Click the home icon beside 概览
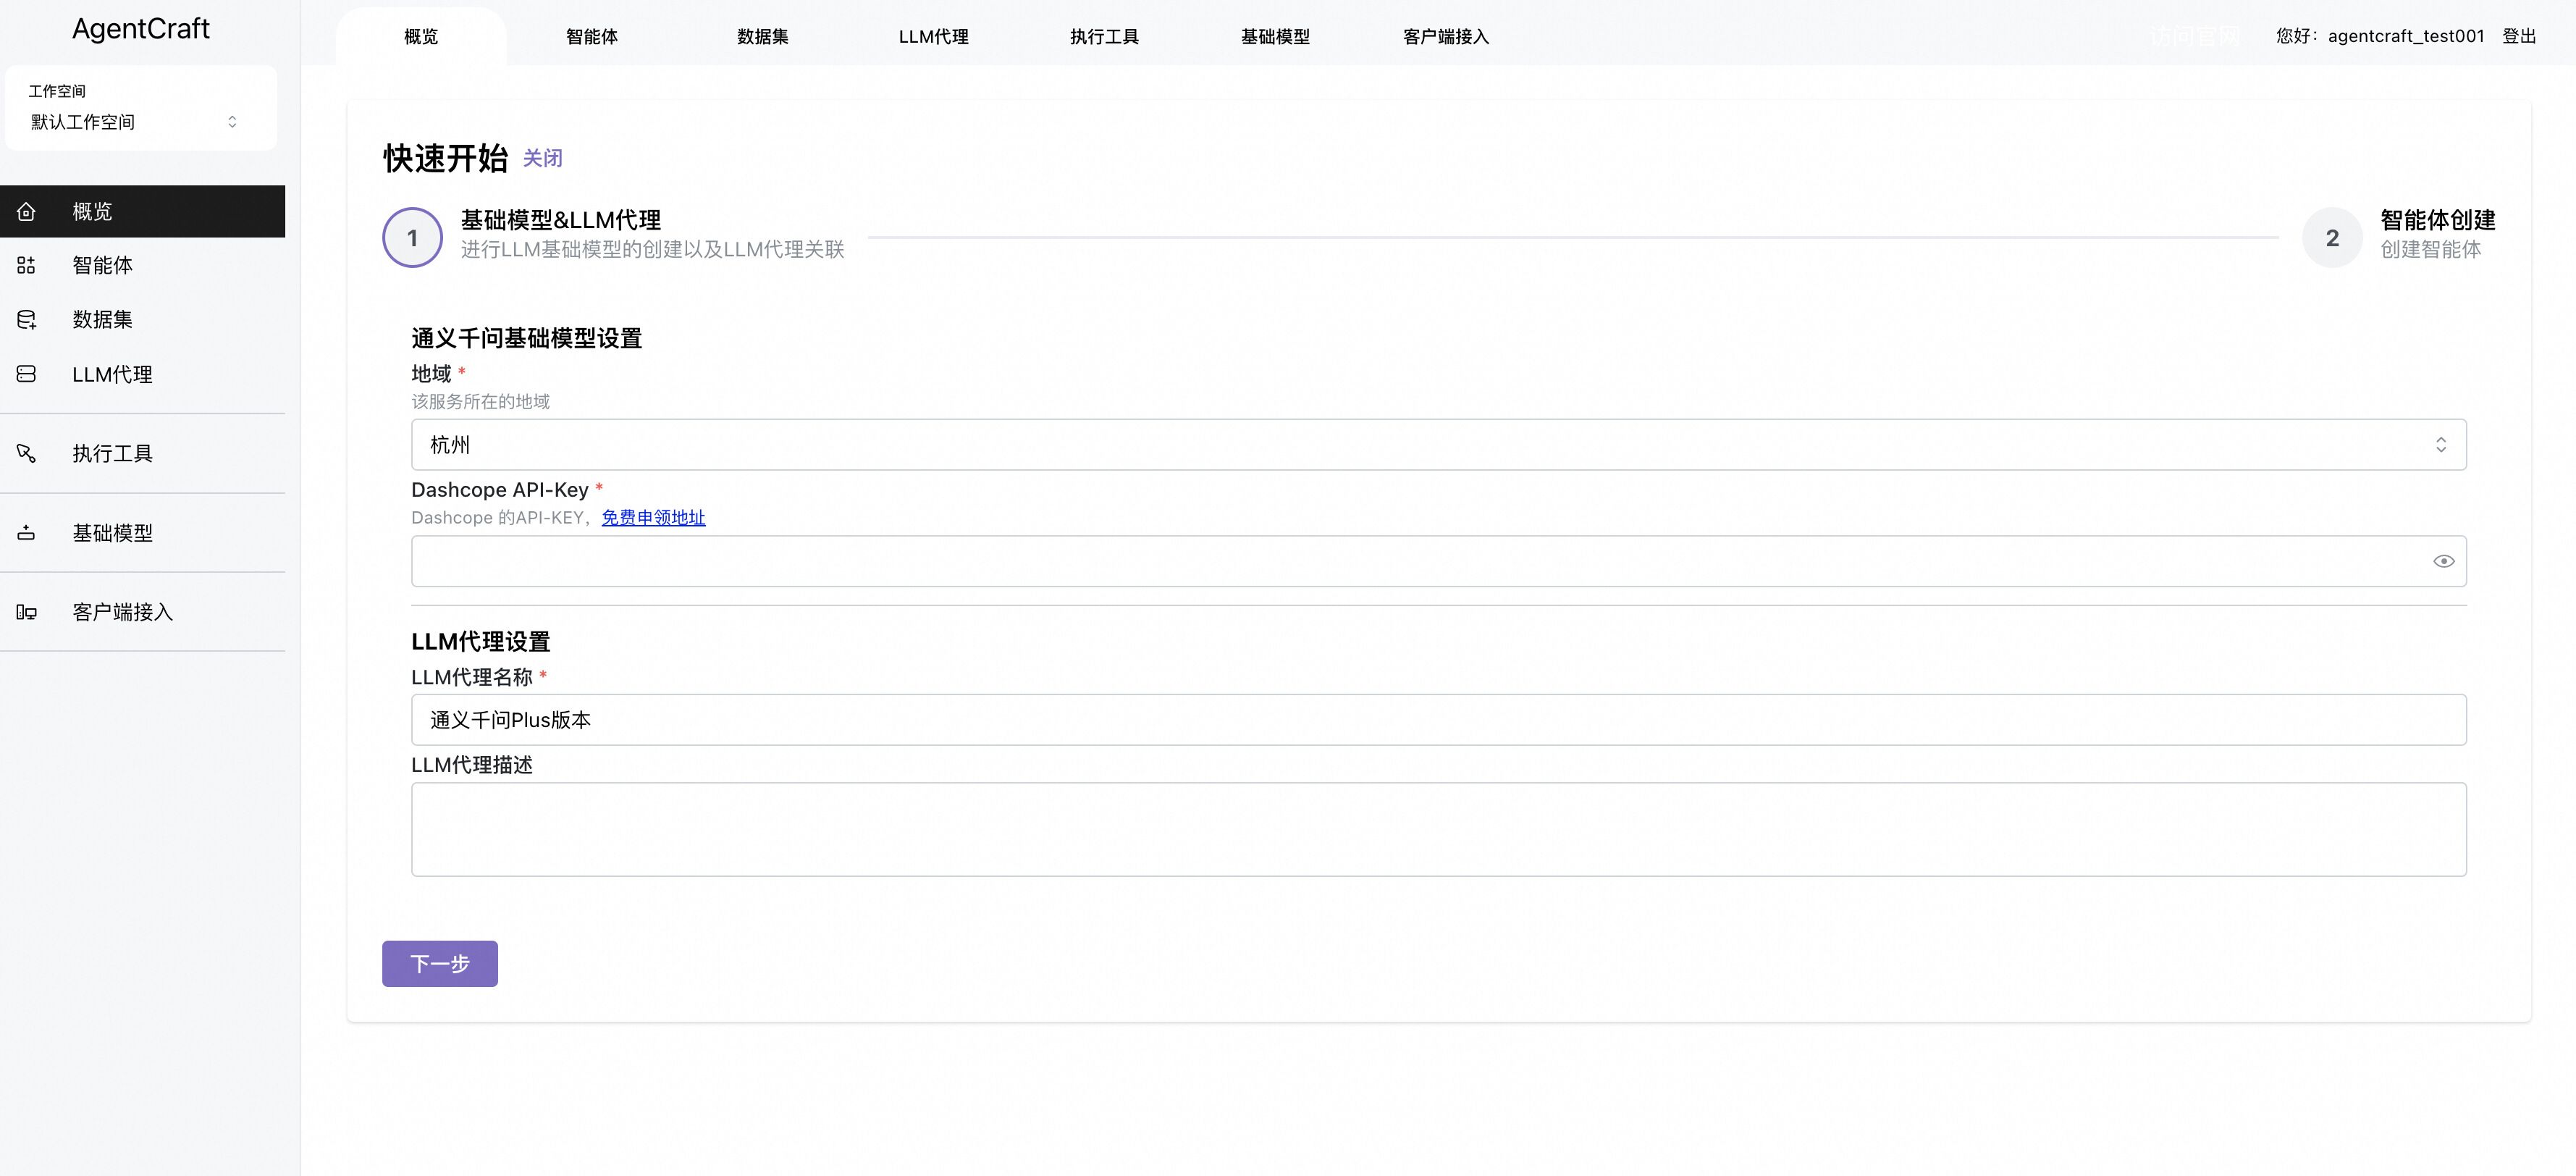Screen dimensions: 2576x1176 27,211
